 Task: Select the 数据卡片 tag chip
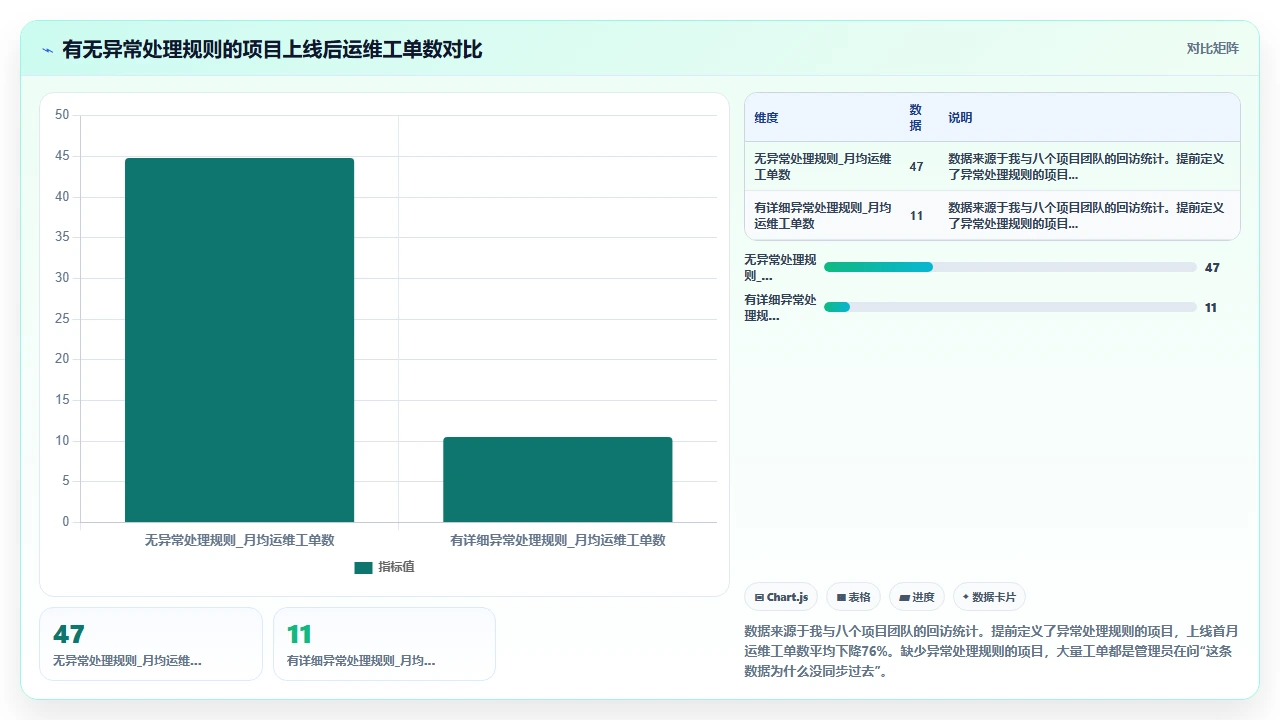click(989, 597)
